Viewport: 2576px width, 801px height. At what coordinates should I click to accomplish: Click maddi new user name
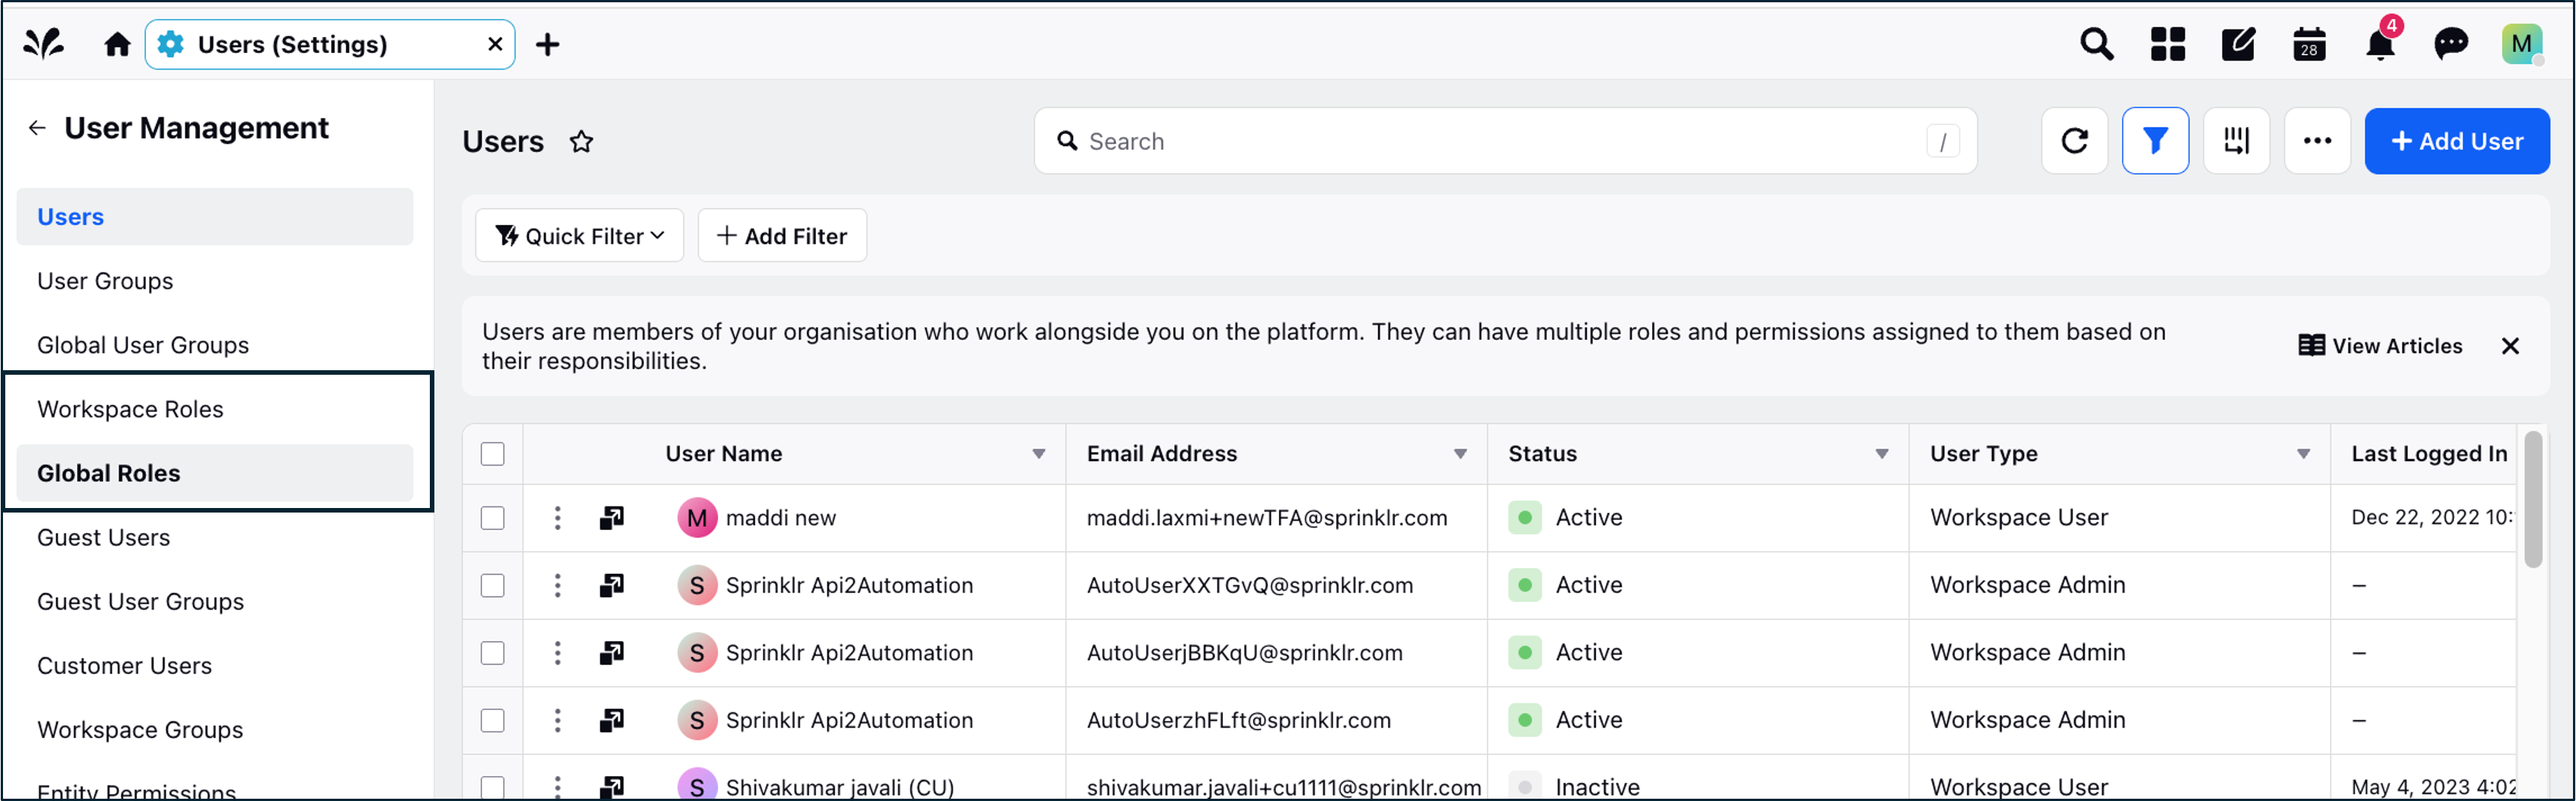tap(780, 518)
